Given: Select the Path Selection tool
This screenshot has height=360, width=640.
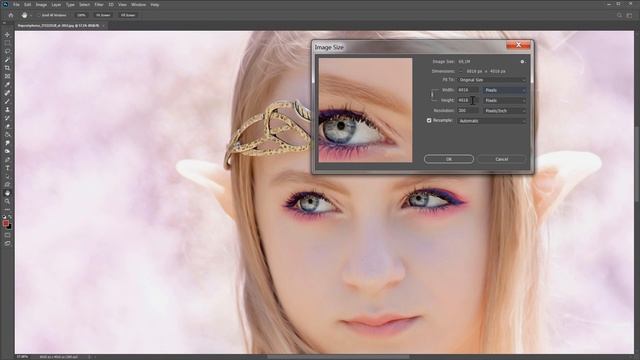Looking at the screenshot, I should click(x=7, y=176).
